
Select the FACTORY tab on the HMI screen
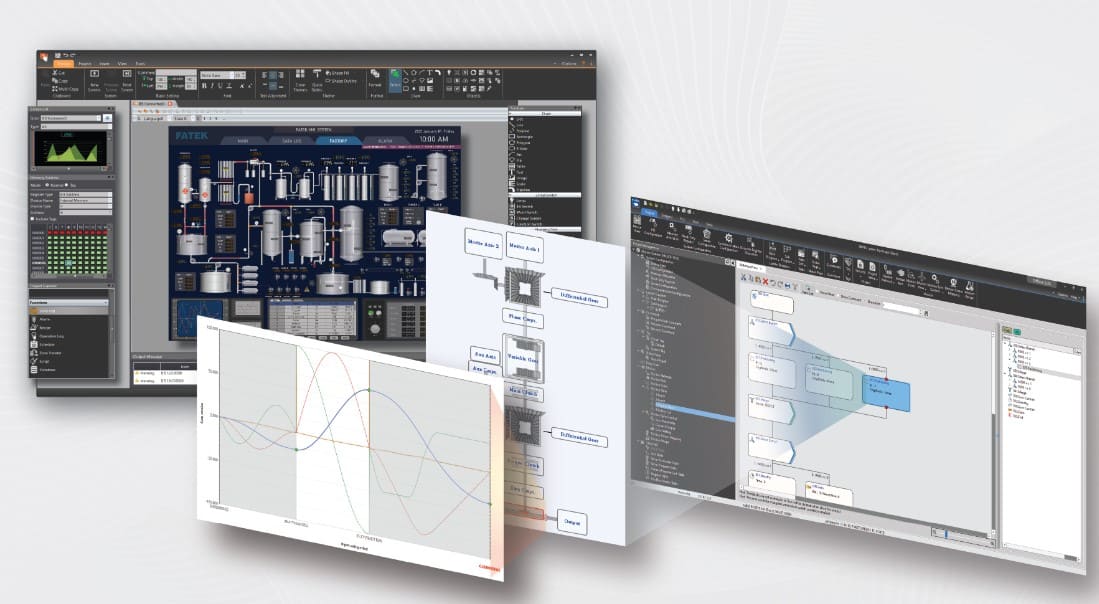[336, 141]
